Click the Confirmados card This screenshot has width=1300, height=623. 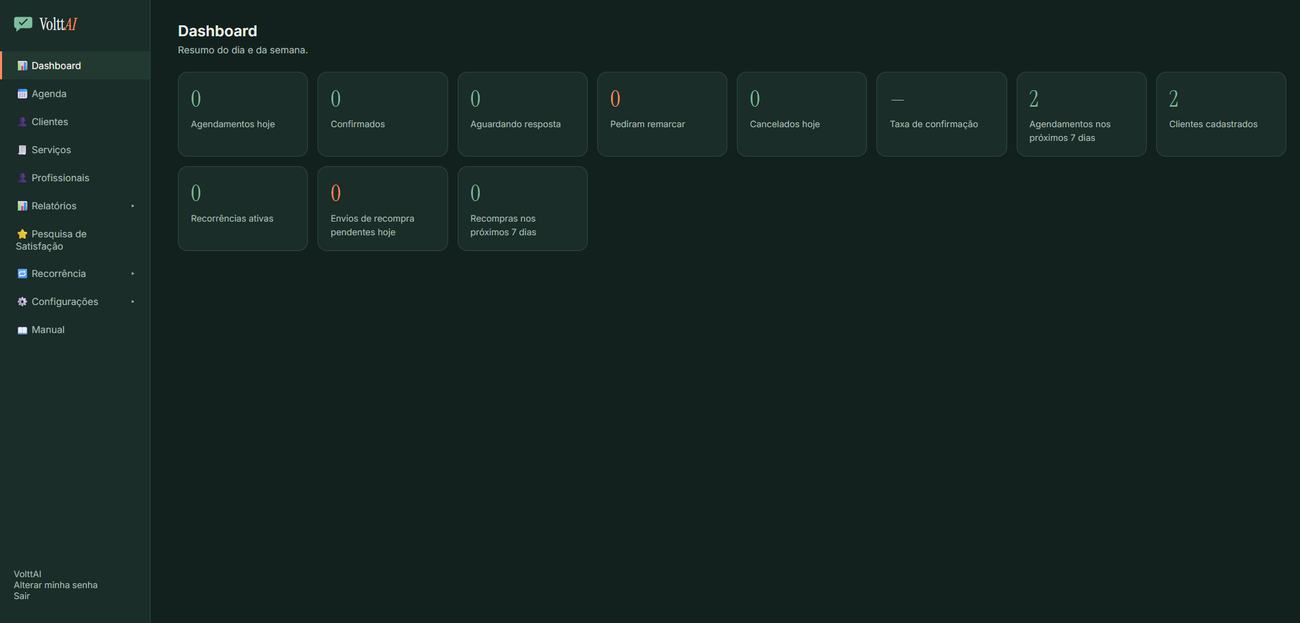pyautogui.click(x=383, y=114)
